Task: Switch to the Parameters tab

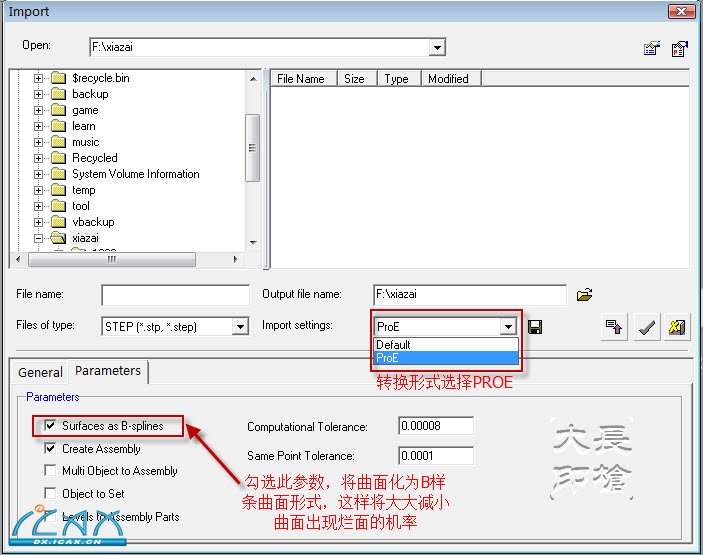Action: [x=108, y=371]
